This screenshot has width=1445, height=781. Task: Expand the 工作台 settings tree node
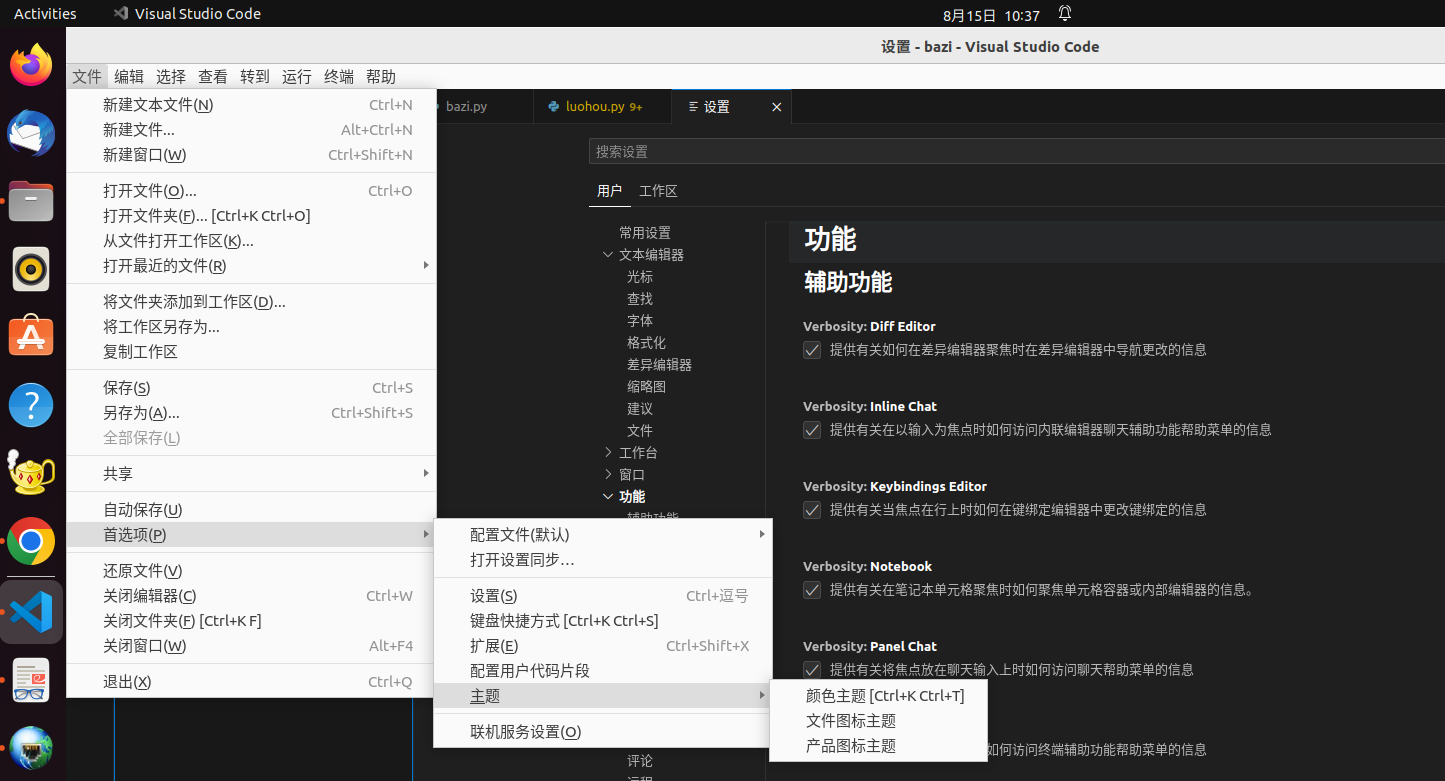click(608, 453)
